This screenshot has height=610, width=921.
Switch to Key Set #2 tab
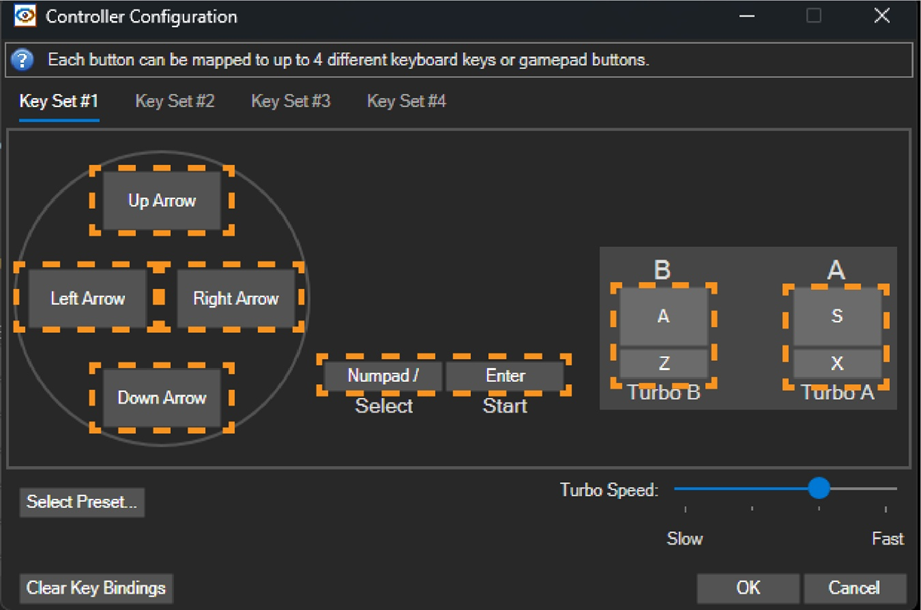click(x=175, y=102)
